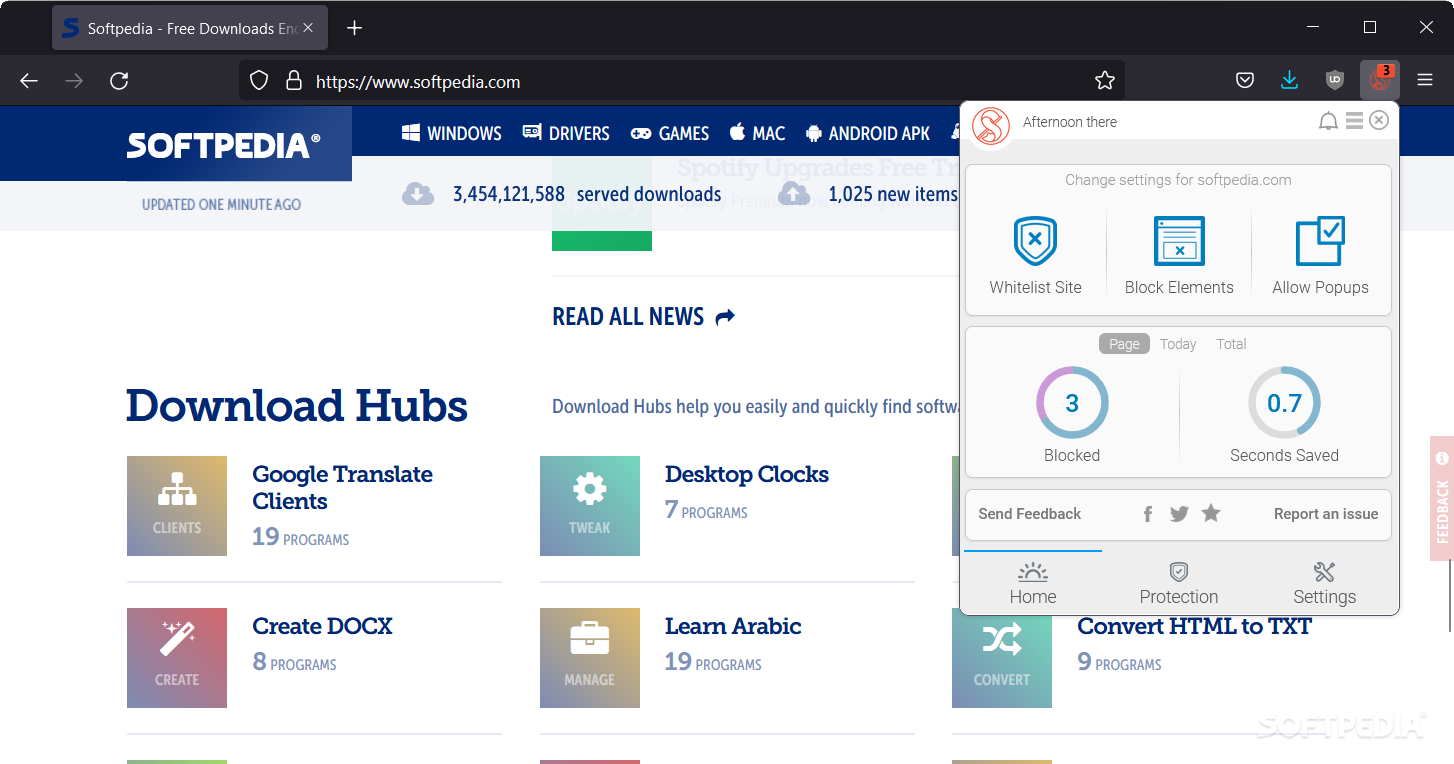Open the Firefox application menu
1454x764 pixels.
(x=1425, y=81)
